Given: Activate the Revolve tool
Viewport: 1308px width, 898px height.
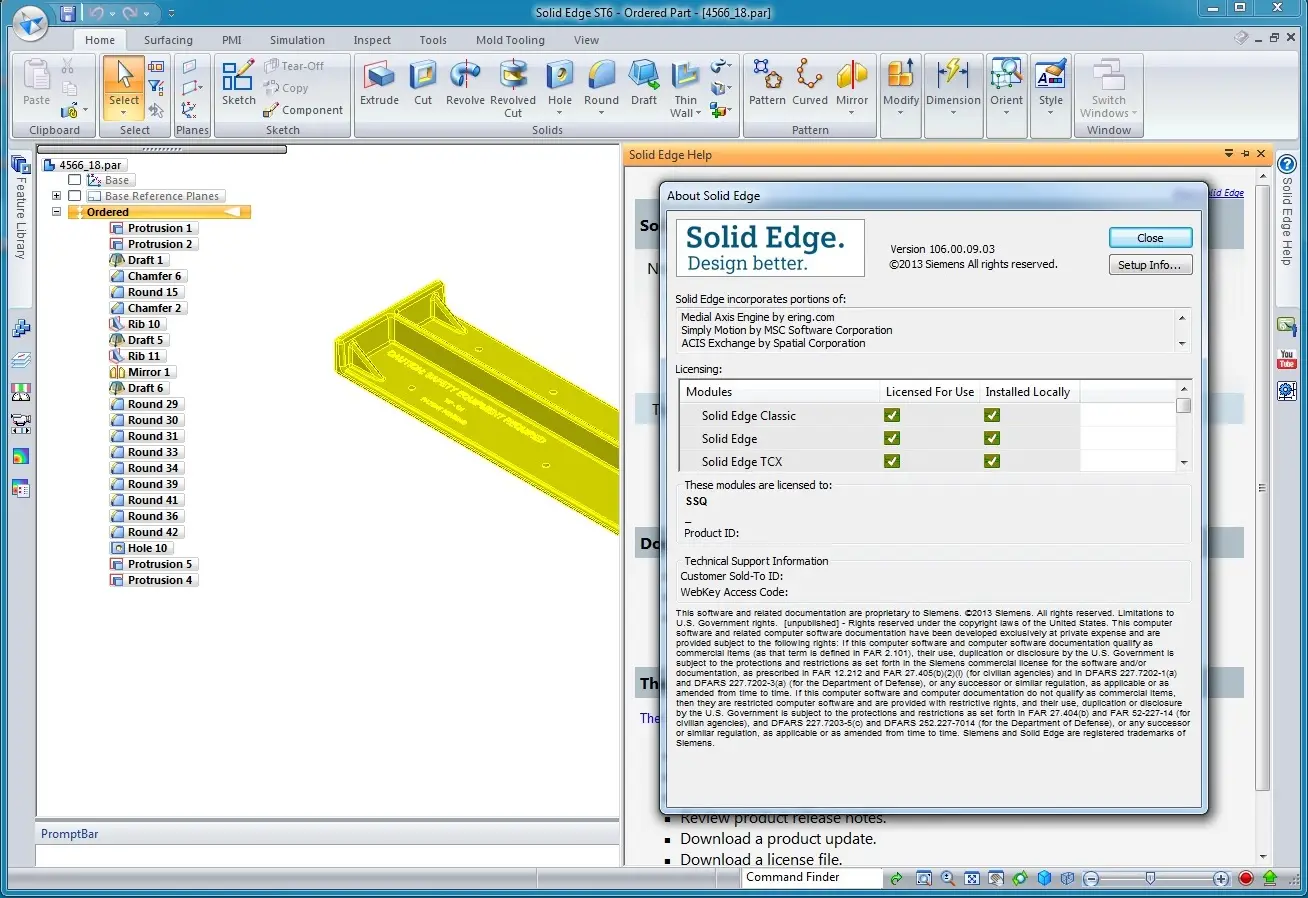Looking at the screenshot, I should pos(465,83).
